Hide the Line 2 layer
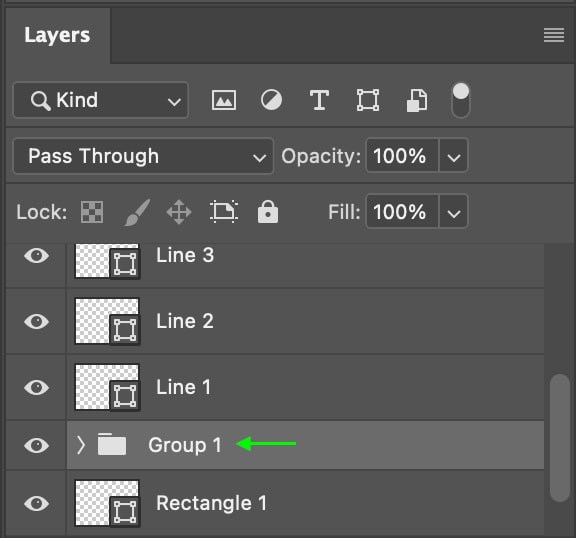This screenshot has width=576, height=538. (x=36, y=321)
